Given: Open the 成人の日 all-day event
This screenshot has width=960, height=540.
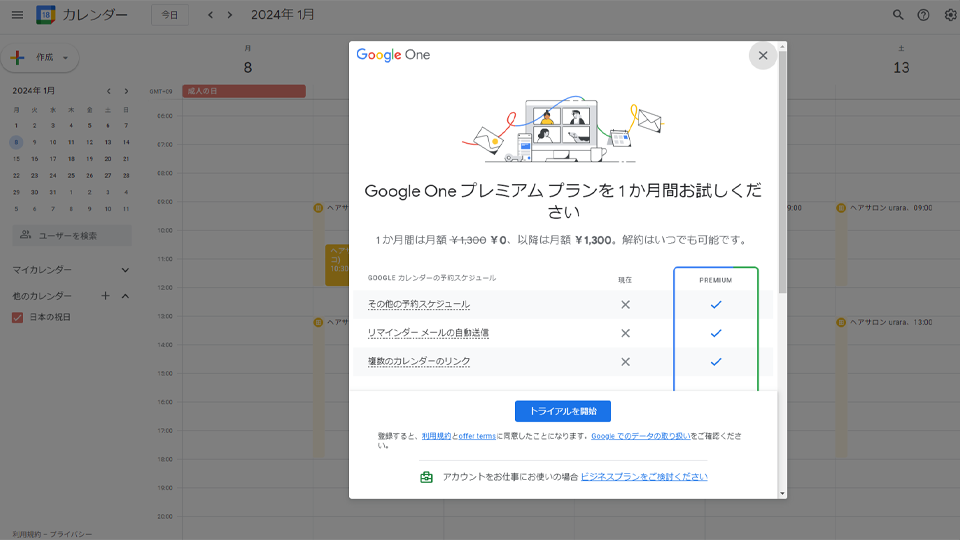Looking at the screenshot, I should point(244,91).
